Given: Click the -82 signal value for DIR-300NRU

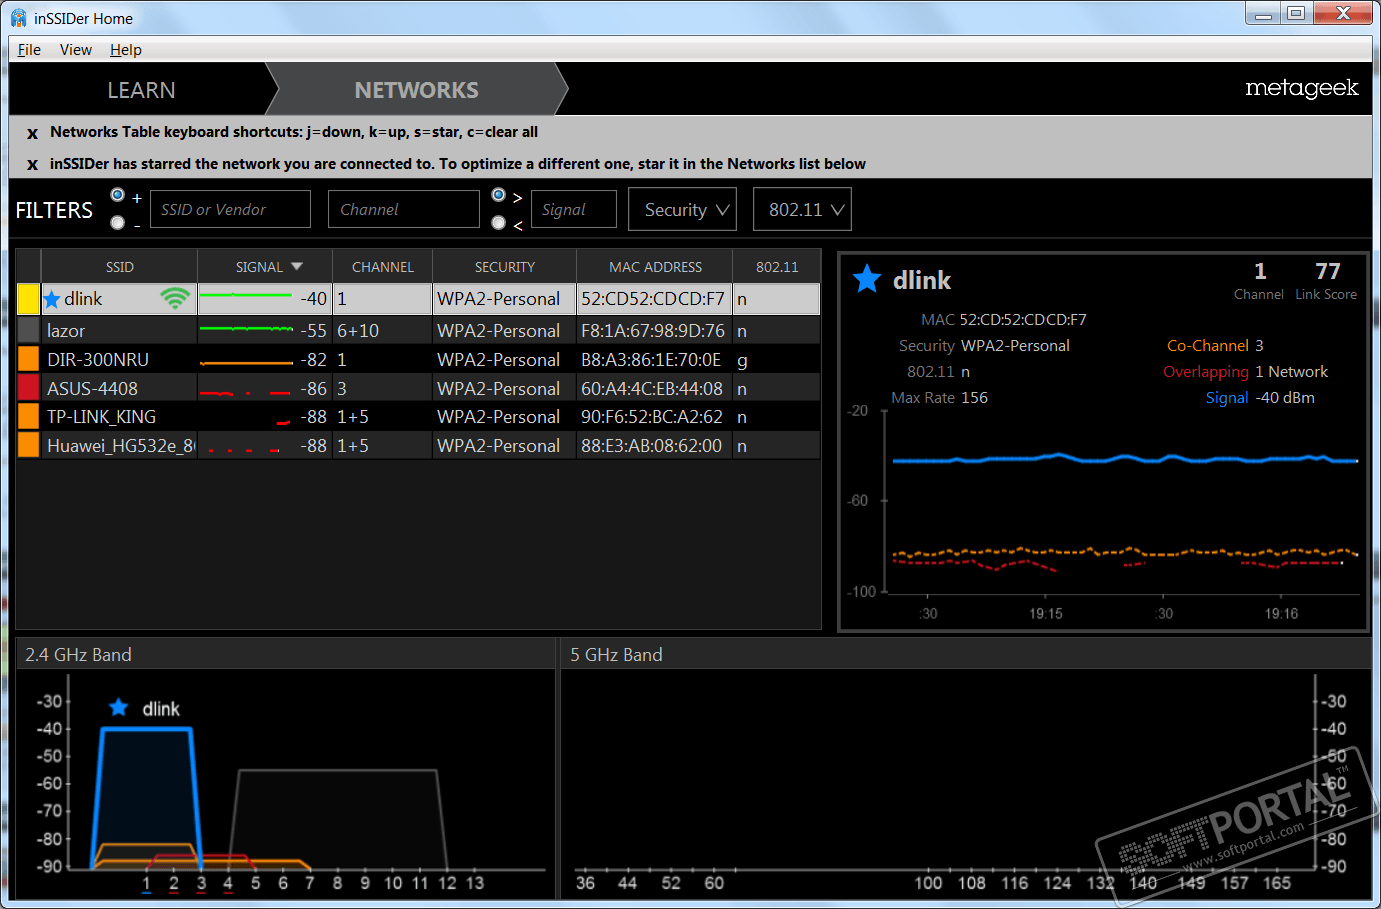Looking at the screenshot, I should pos(313,360).
